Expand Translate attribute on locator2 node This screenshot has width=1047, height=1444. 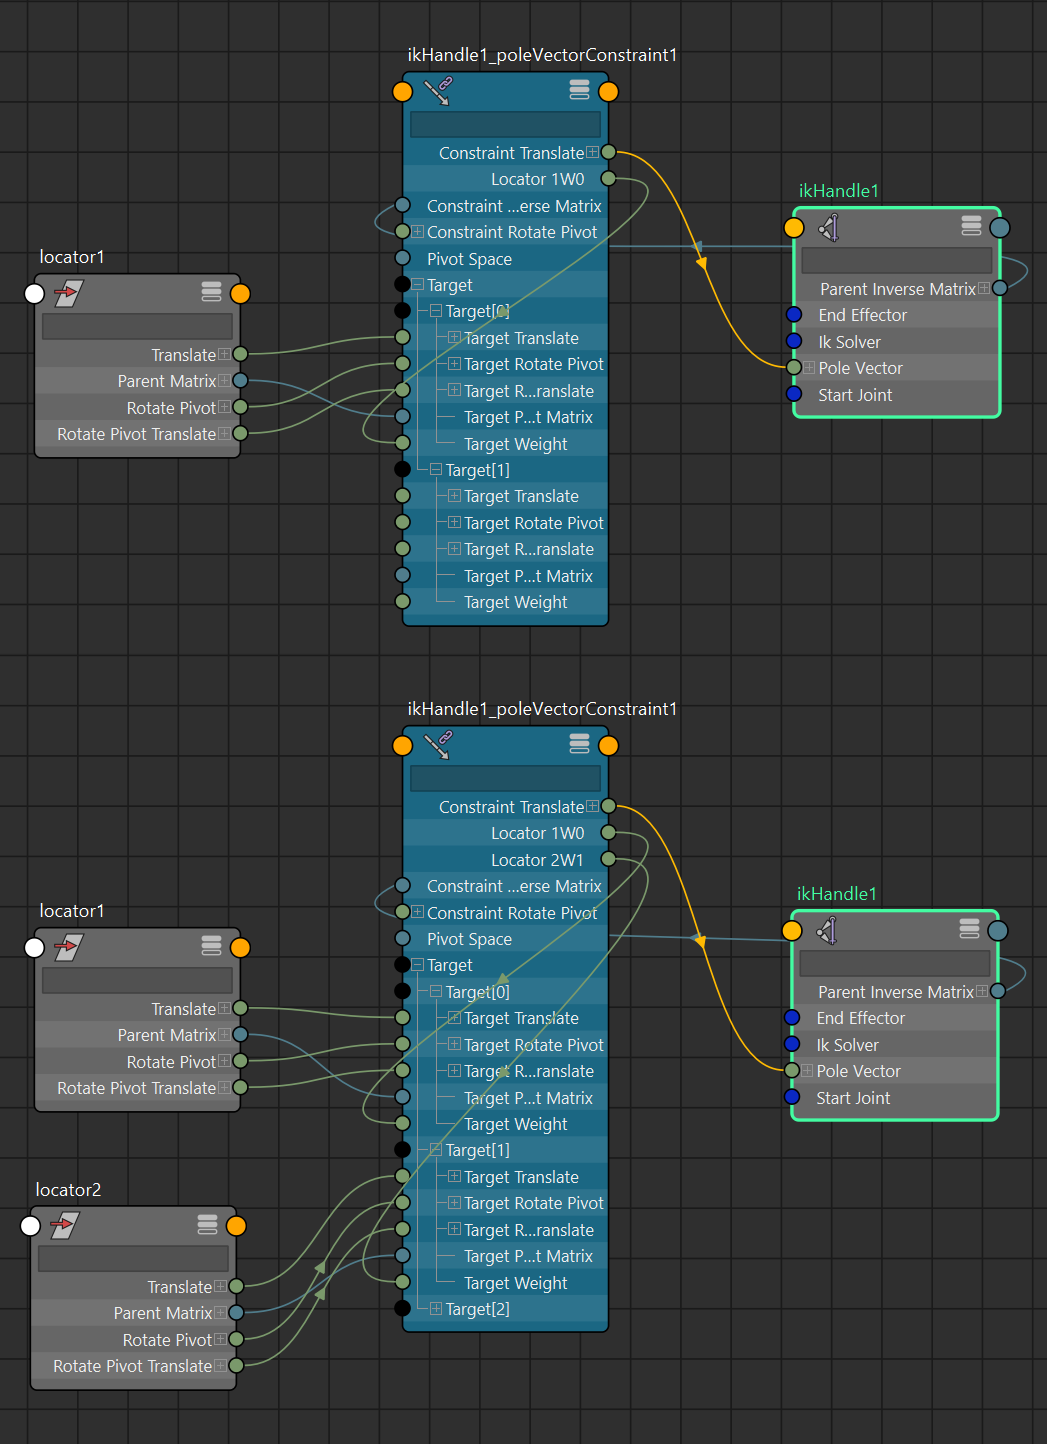220,1287
